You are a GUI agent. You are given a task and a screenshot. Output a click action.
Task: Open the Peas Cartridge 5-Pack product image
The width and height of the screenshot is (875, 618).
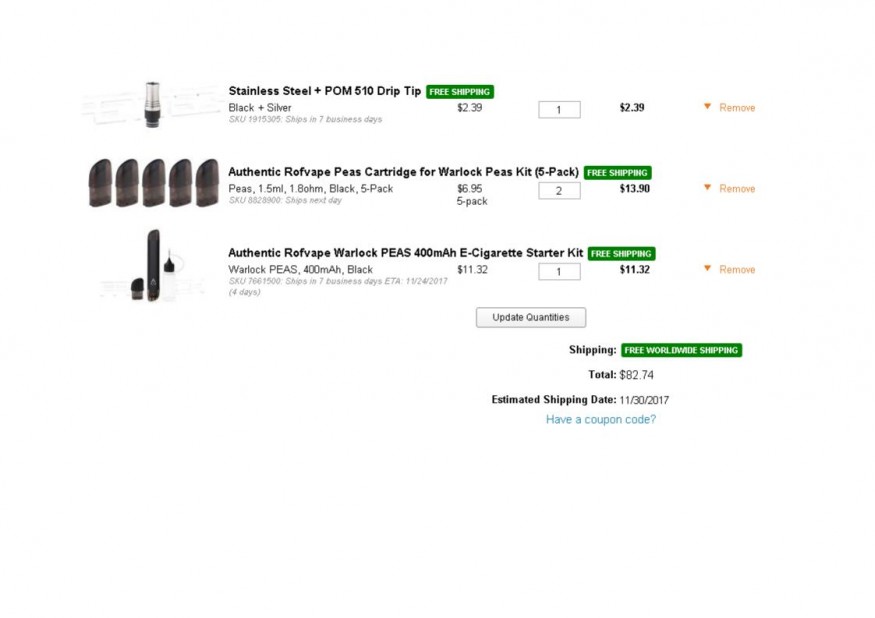point(153,183)
